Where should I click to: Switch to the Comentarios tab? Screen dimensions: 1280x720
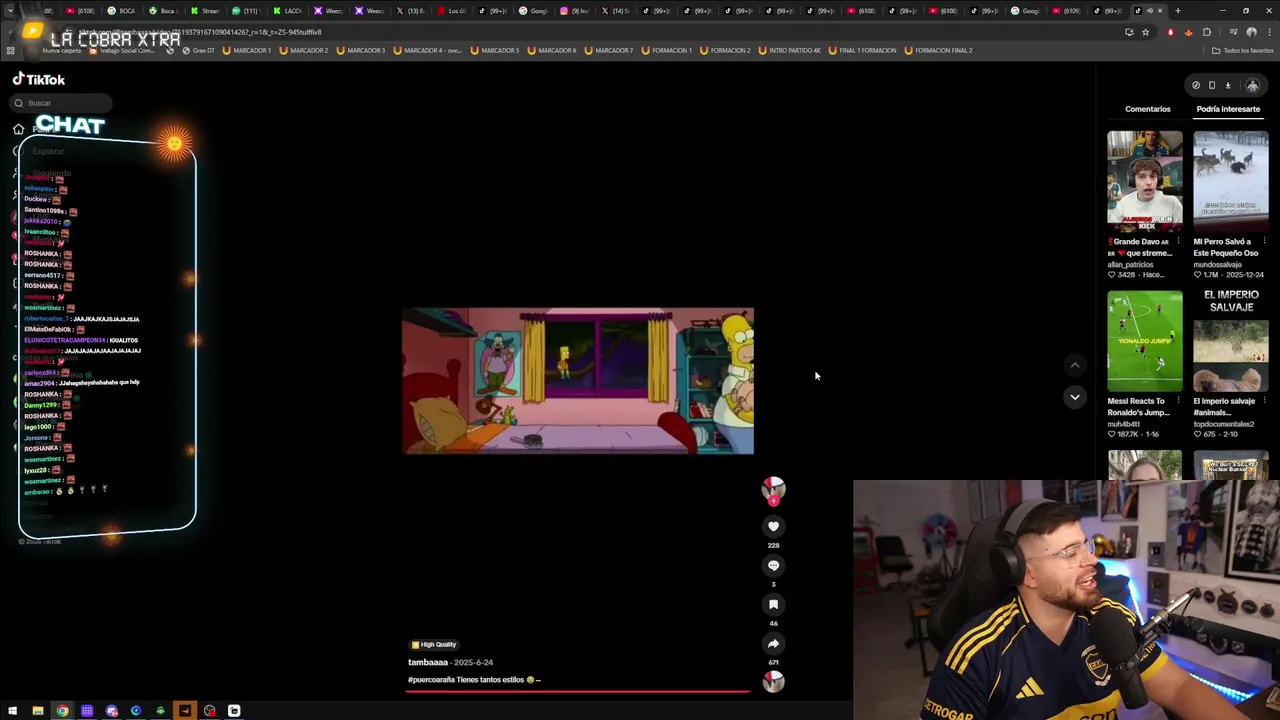[1147, 109]
